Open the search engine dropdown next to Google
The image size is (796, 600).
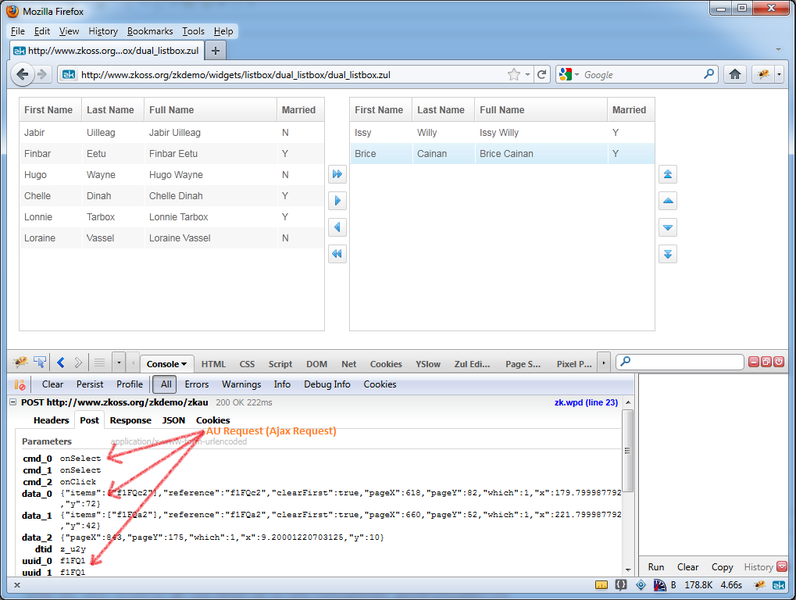577,75
